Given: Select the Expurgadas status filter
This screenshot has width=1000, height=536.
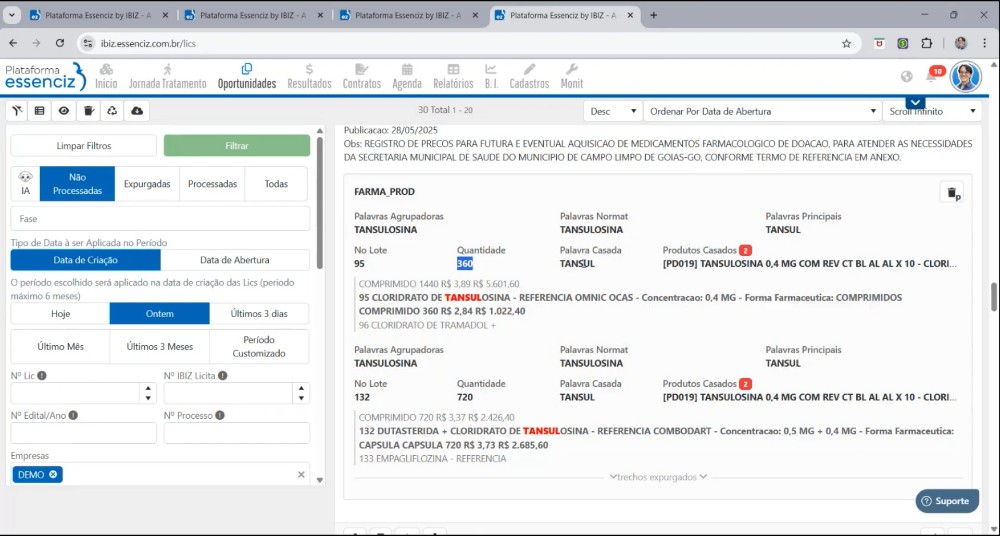Looking at the screenshot, I should [x=147, y=184].
